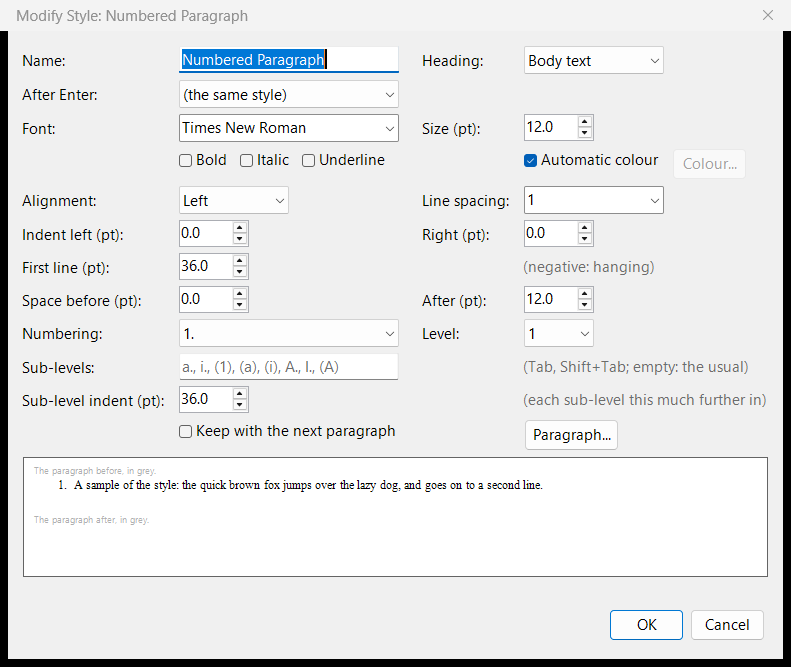791x667 pixels.
Task: Expand the Line spacing dropdown
Action: pyautogui.click(x=594, y=200)
